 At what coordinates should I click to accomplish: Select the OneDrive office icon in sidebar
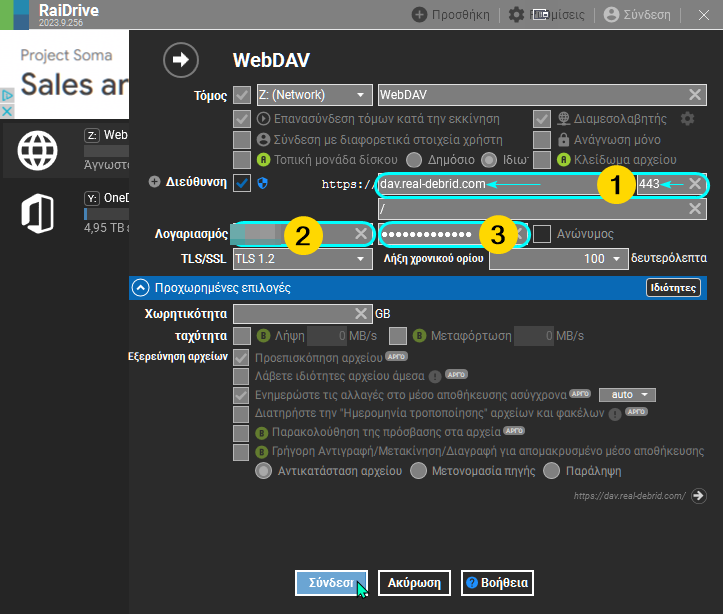tap(37, 213)
